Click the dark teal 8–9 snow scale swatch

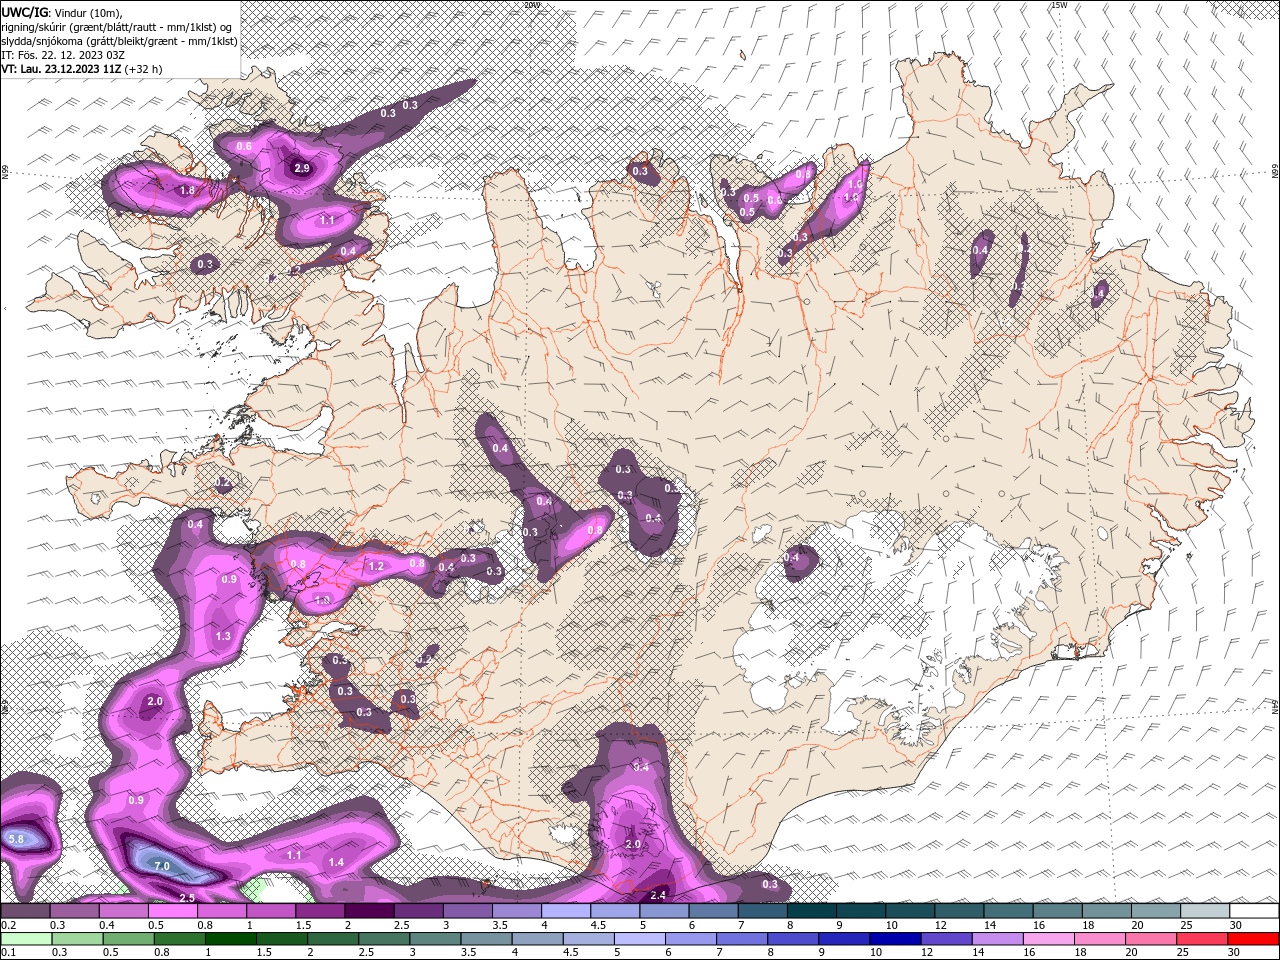coord(812,911)
